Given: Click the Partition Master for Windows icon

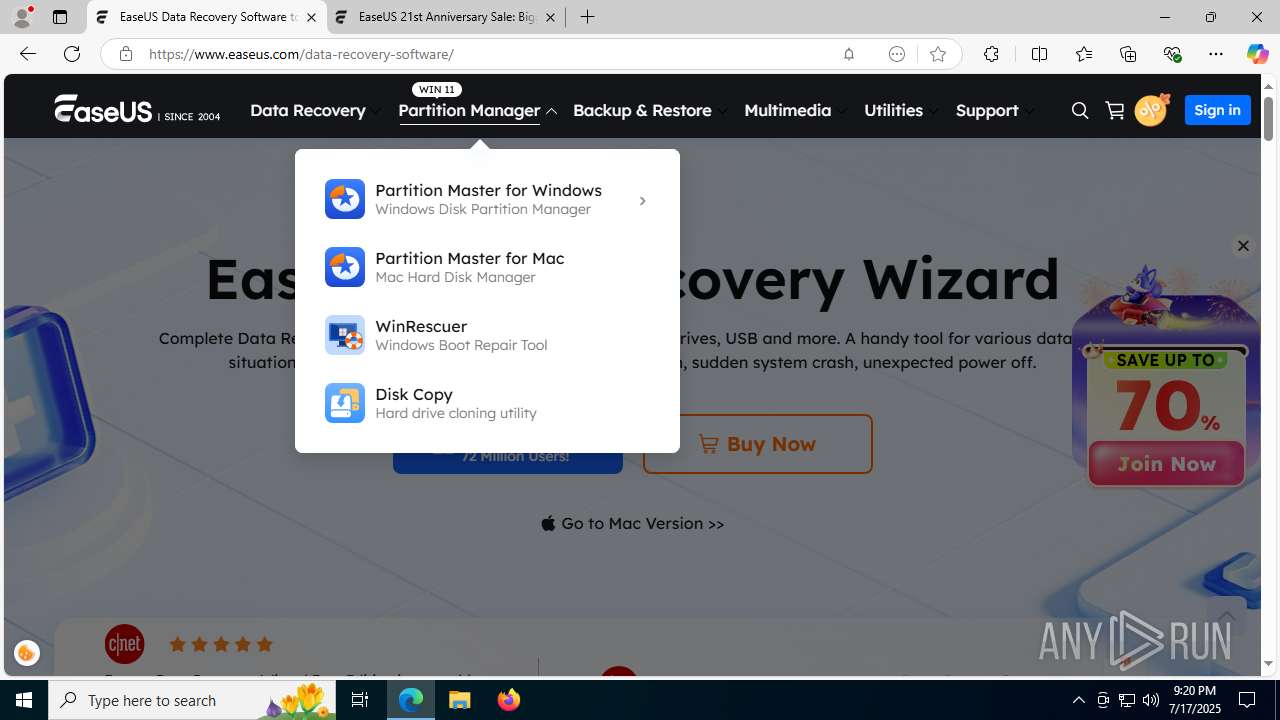Looking at the screenshot, I should (x=345, y=199).
